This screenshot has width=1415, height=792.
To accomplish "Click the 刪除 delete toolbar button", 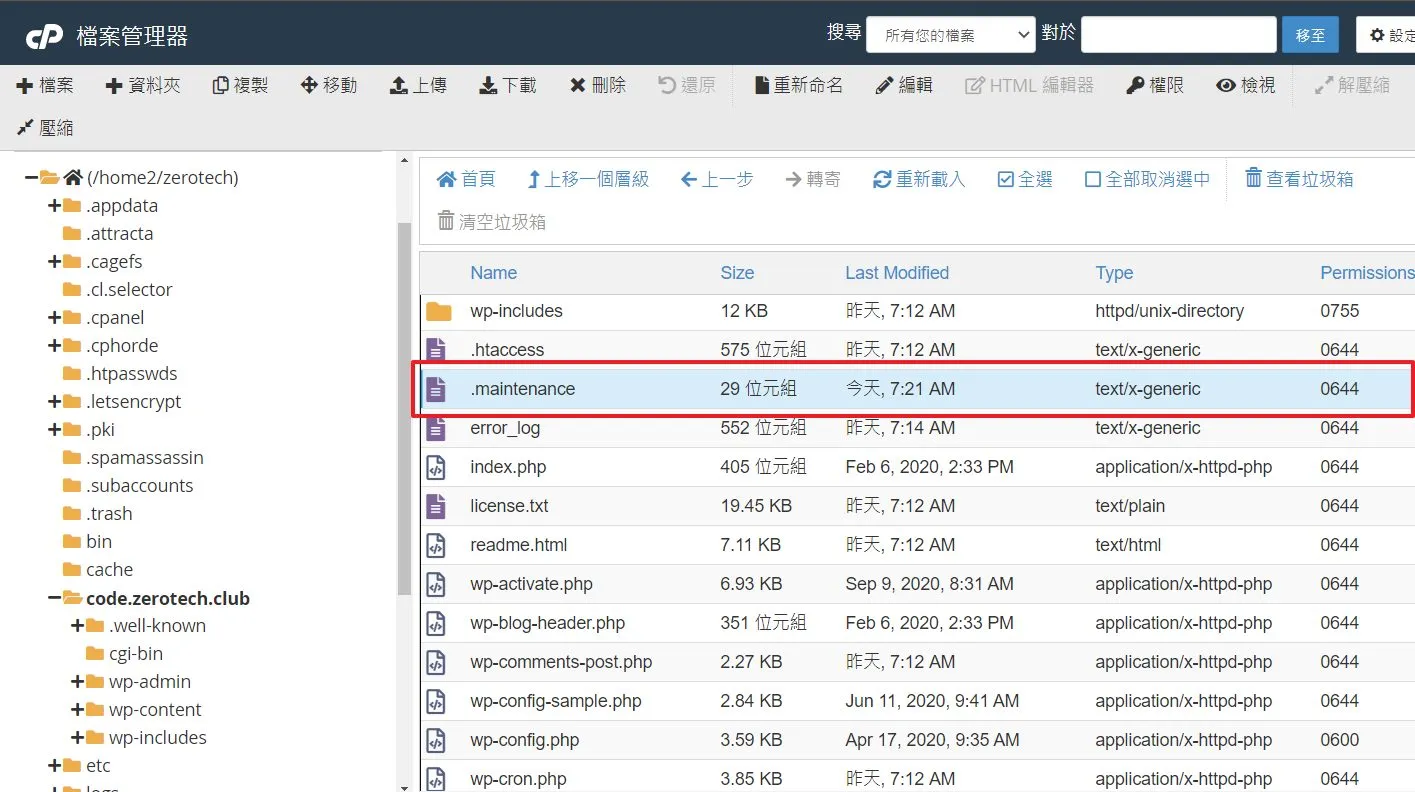I will pyautogui.click(x=598, y=86).
